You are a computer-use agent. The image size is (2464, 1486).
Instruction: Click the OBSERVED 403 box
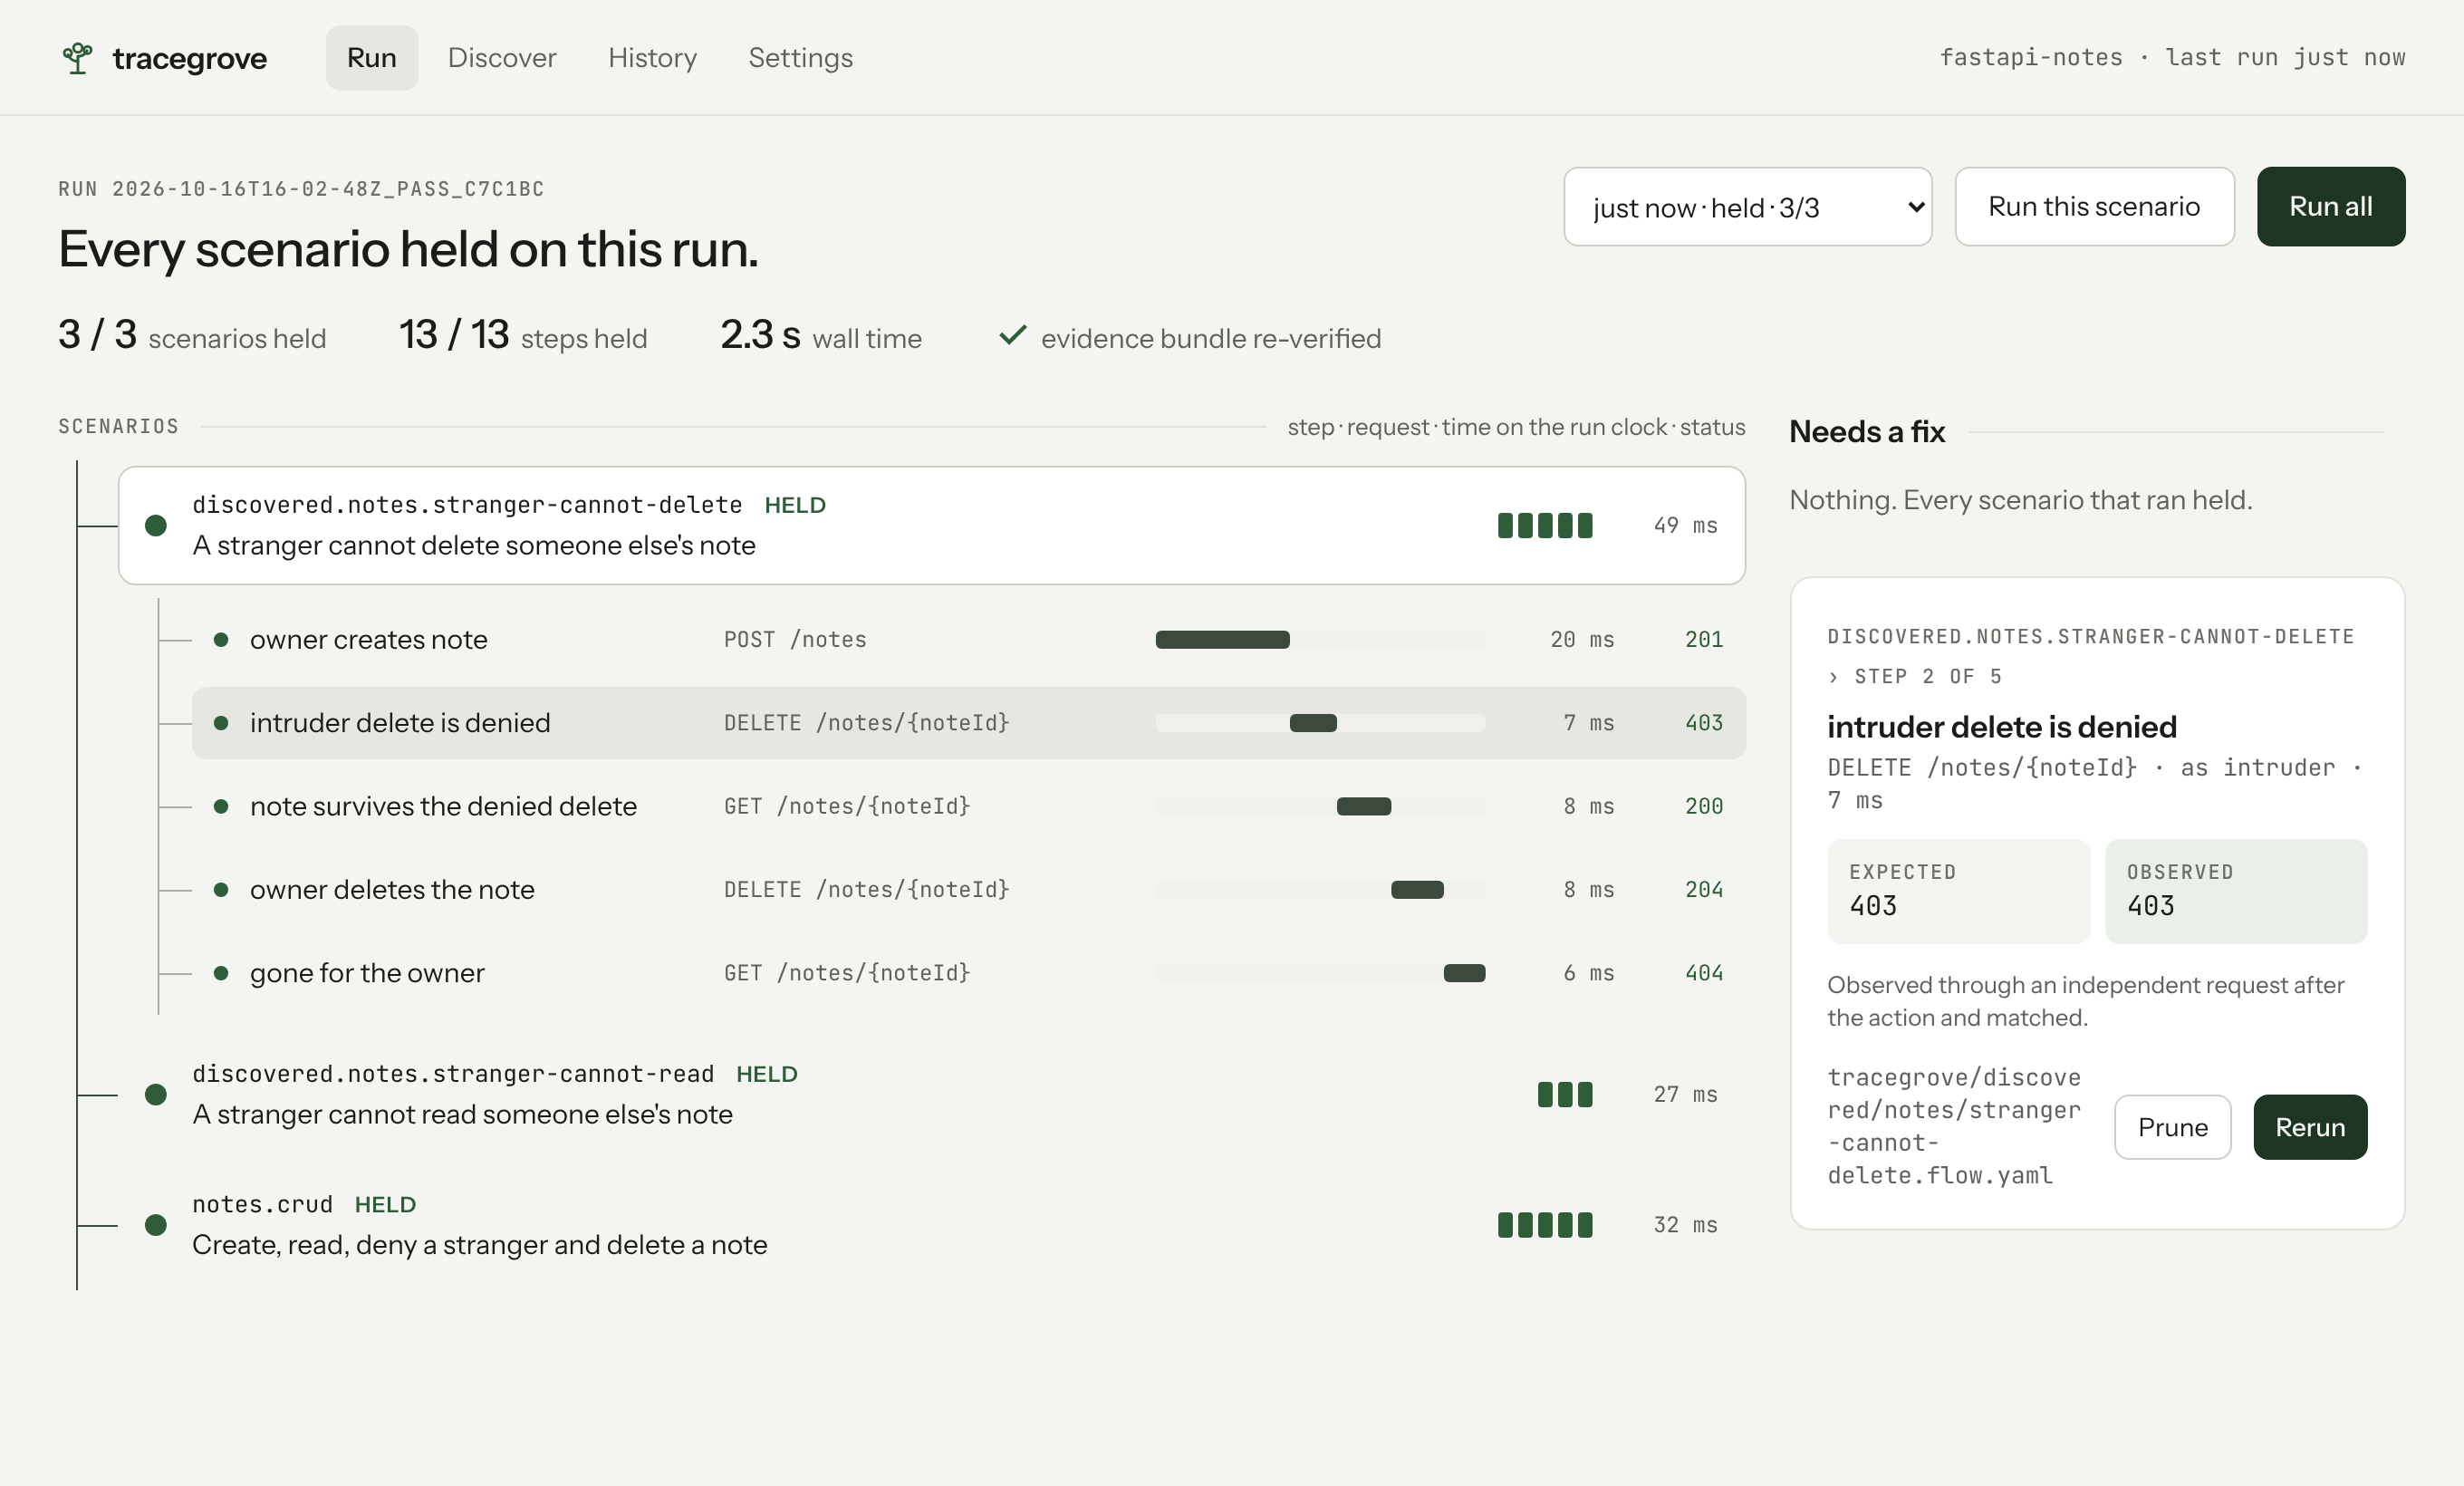point(2236,891)
